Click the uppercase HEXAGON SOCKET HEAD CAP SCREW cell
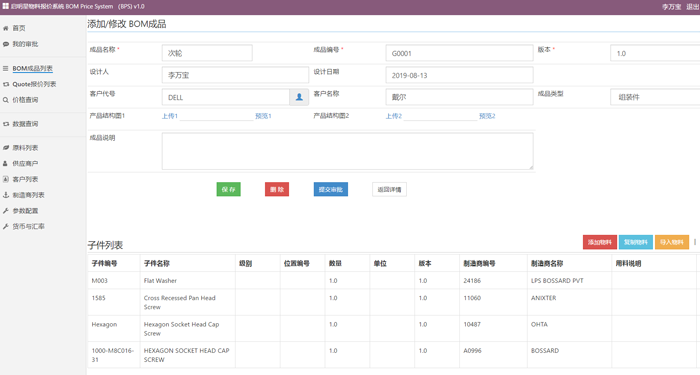 coord(187,355)
